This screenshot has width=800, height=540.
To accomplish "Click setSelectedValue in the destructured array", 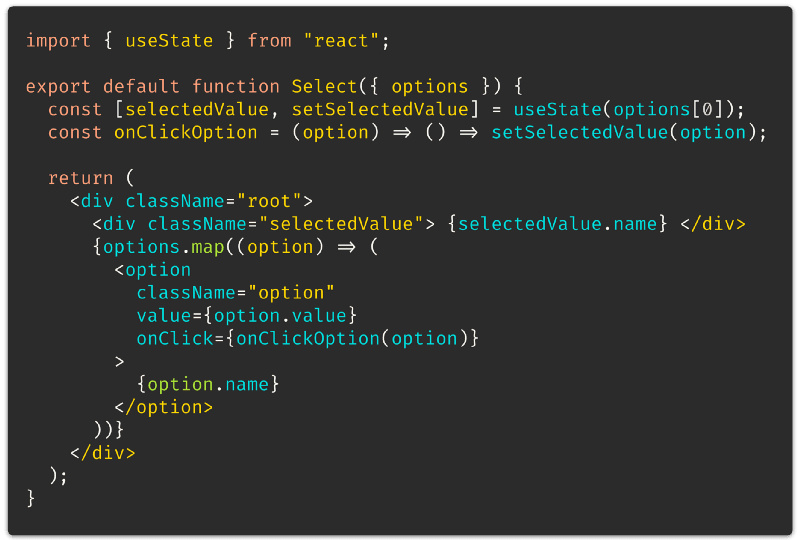I will click(x=380, y=109).
